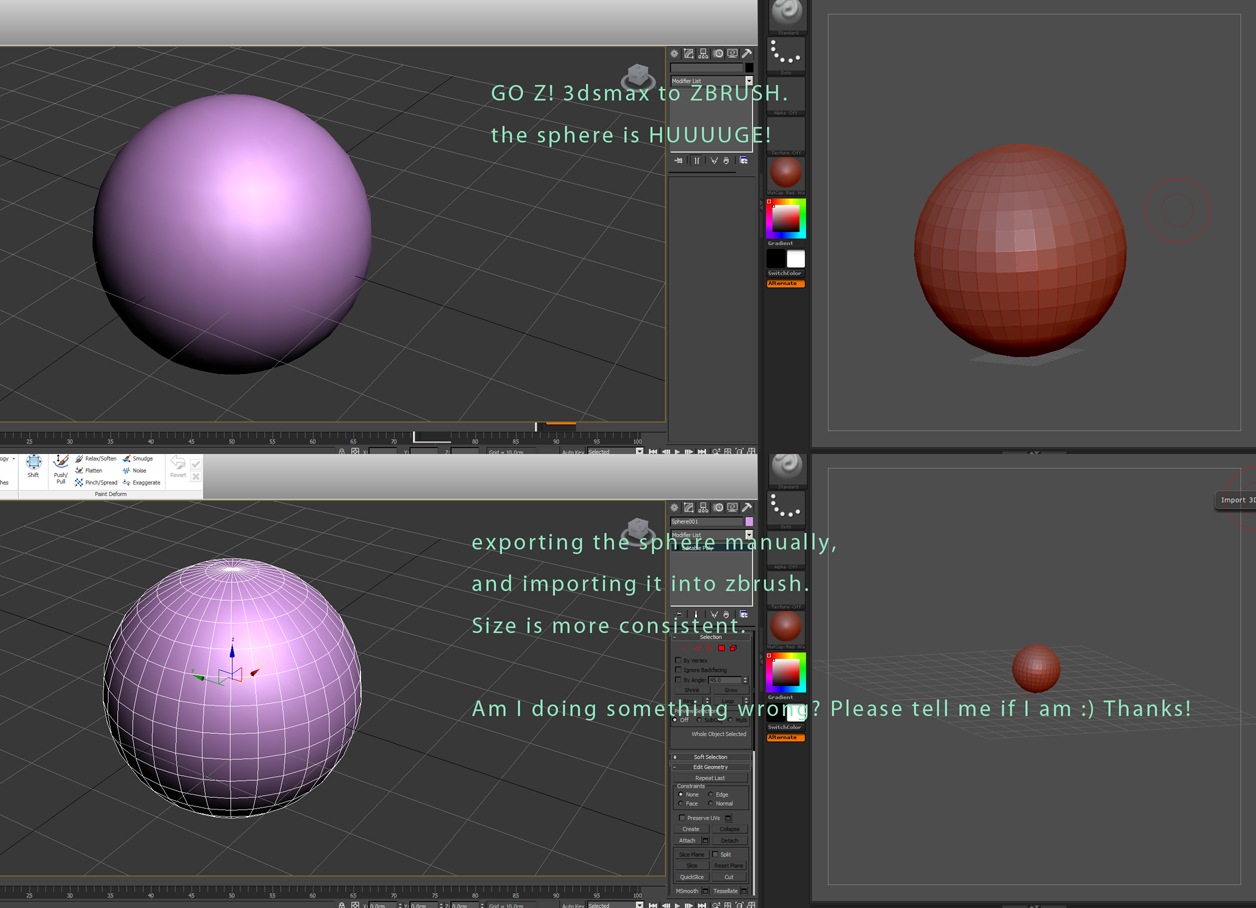Select the Polygon sub-object level icon
Viewport: 1256px width, 908px height.
point(721,648)
